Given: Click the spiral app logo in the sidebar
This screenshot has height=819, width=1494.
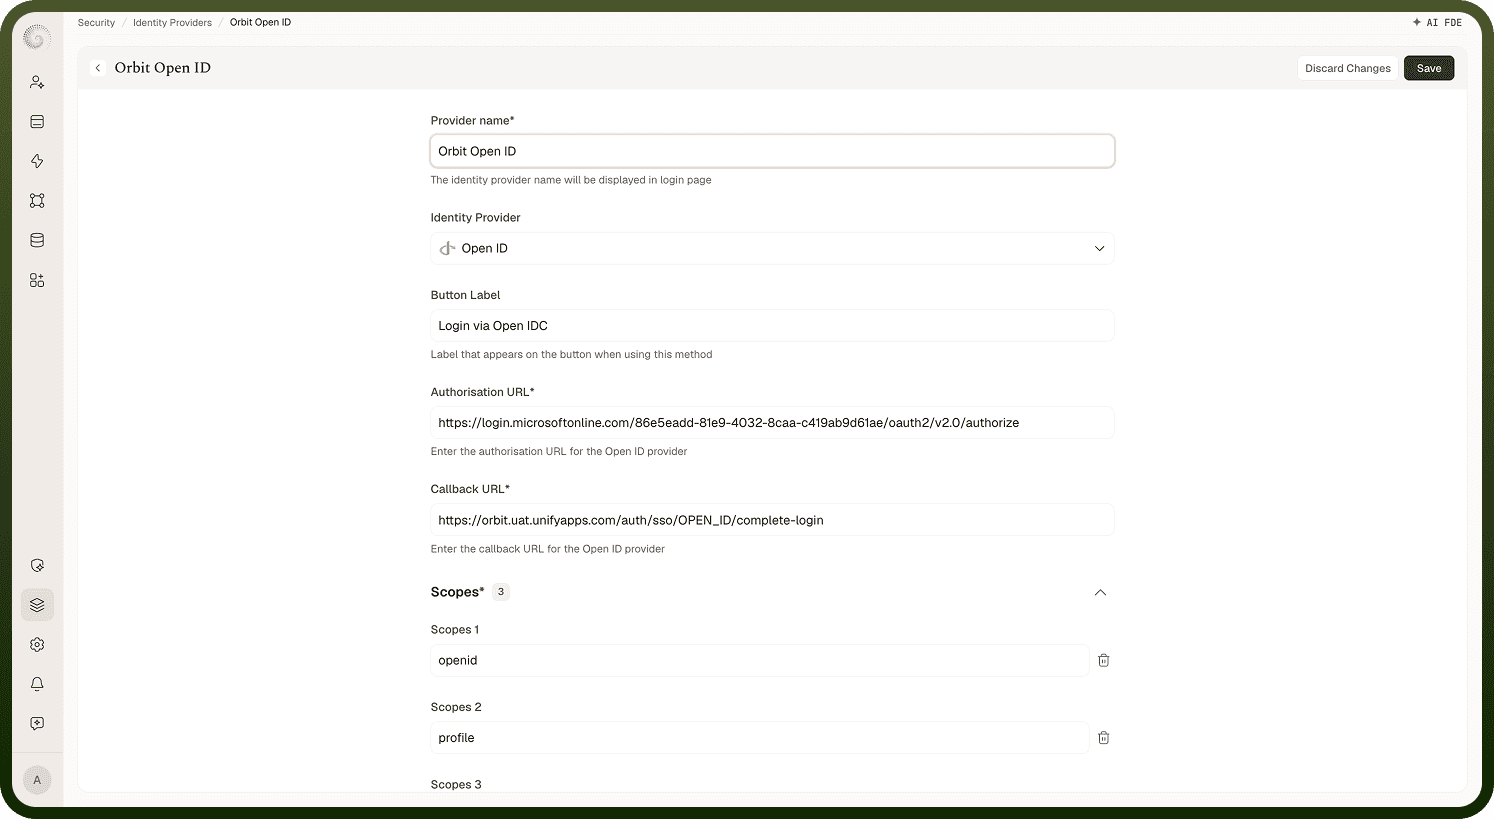Looking at the screenshot, I should pyautogui.click(x=37, y=38).
